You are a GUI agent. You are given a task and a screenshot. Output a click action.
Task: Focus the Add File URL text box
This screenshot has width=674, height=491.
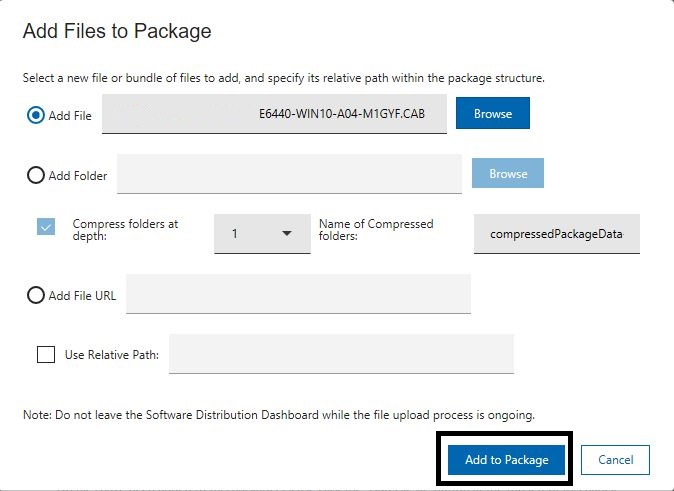[x=298, y=294]
